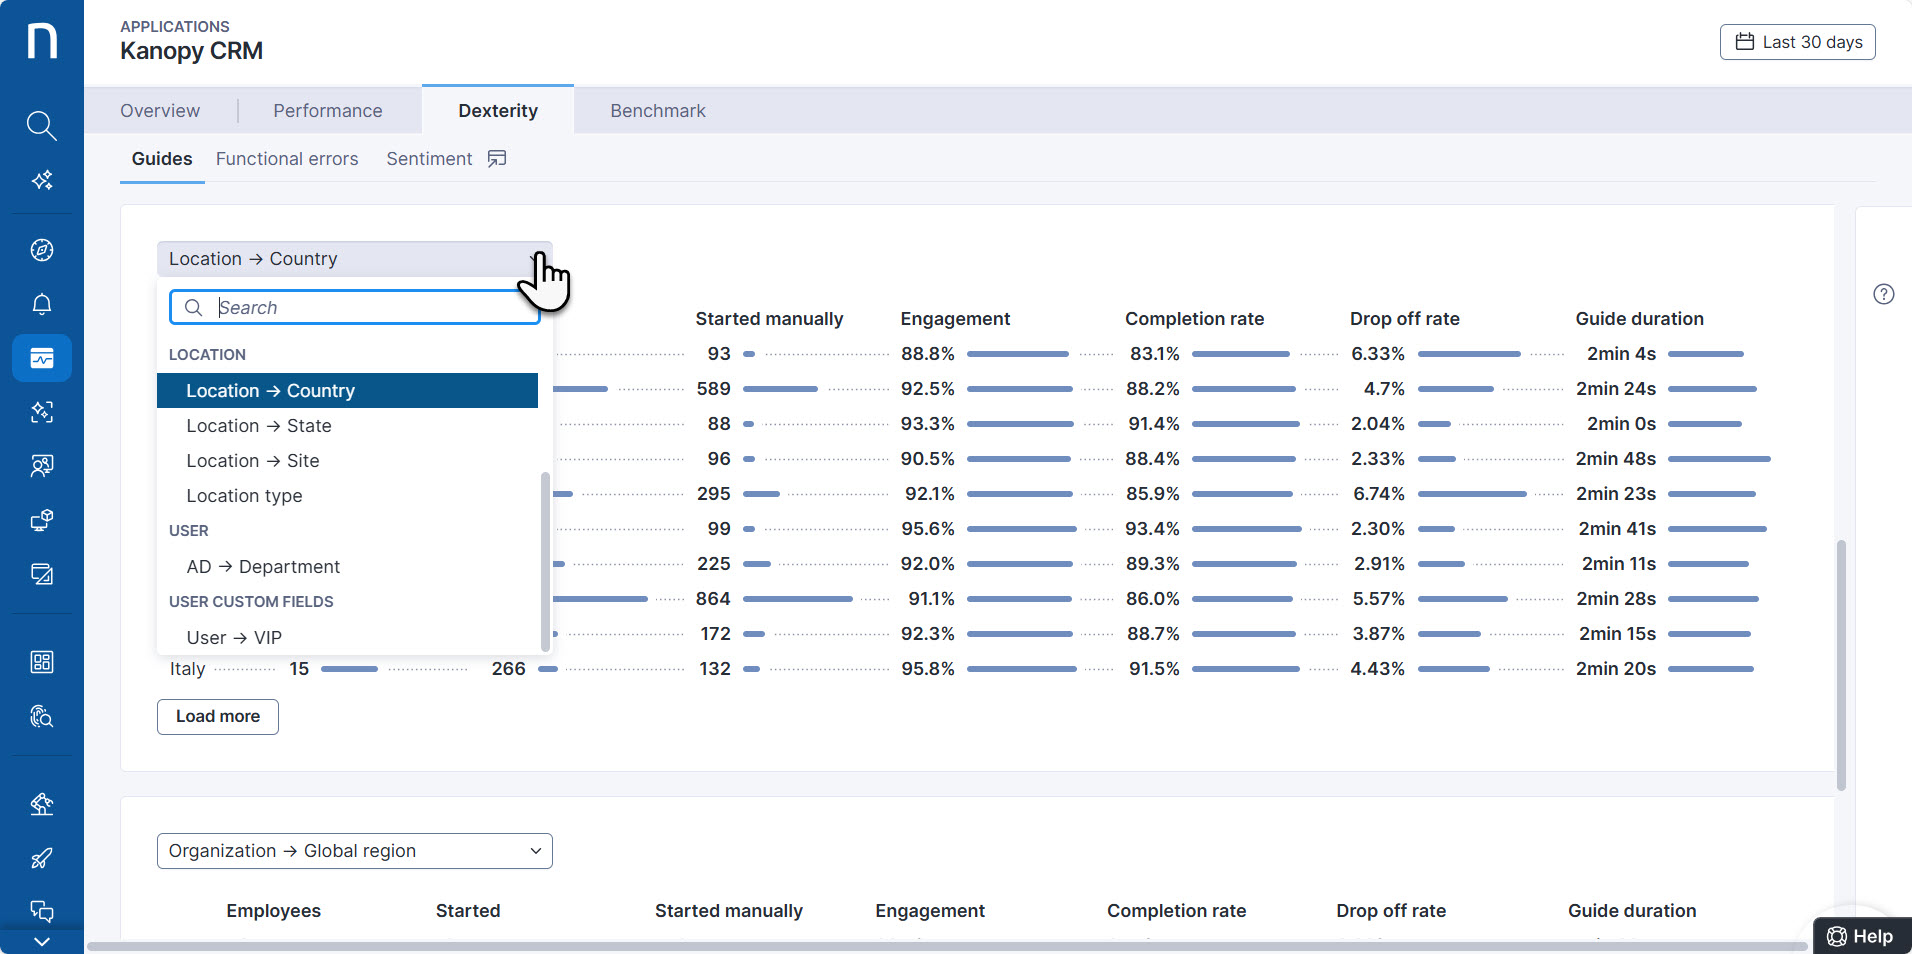
Task: Open the rocket icon in sidebar
Action: (x=41, y=858)
